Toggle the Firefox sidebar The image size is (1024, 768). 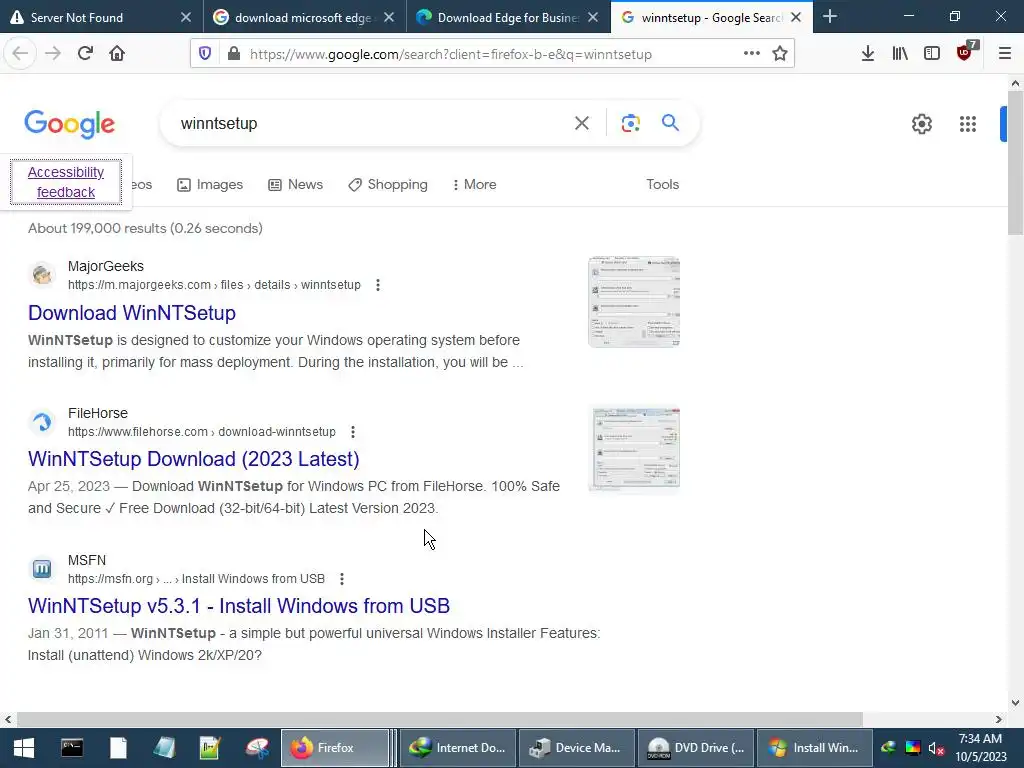[932, 54]
